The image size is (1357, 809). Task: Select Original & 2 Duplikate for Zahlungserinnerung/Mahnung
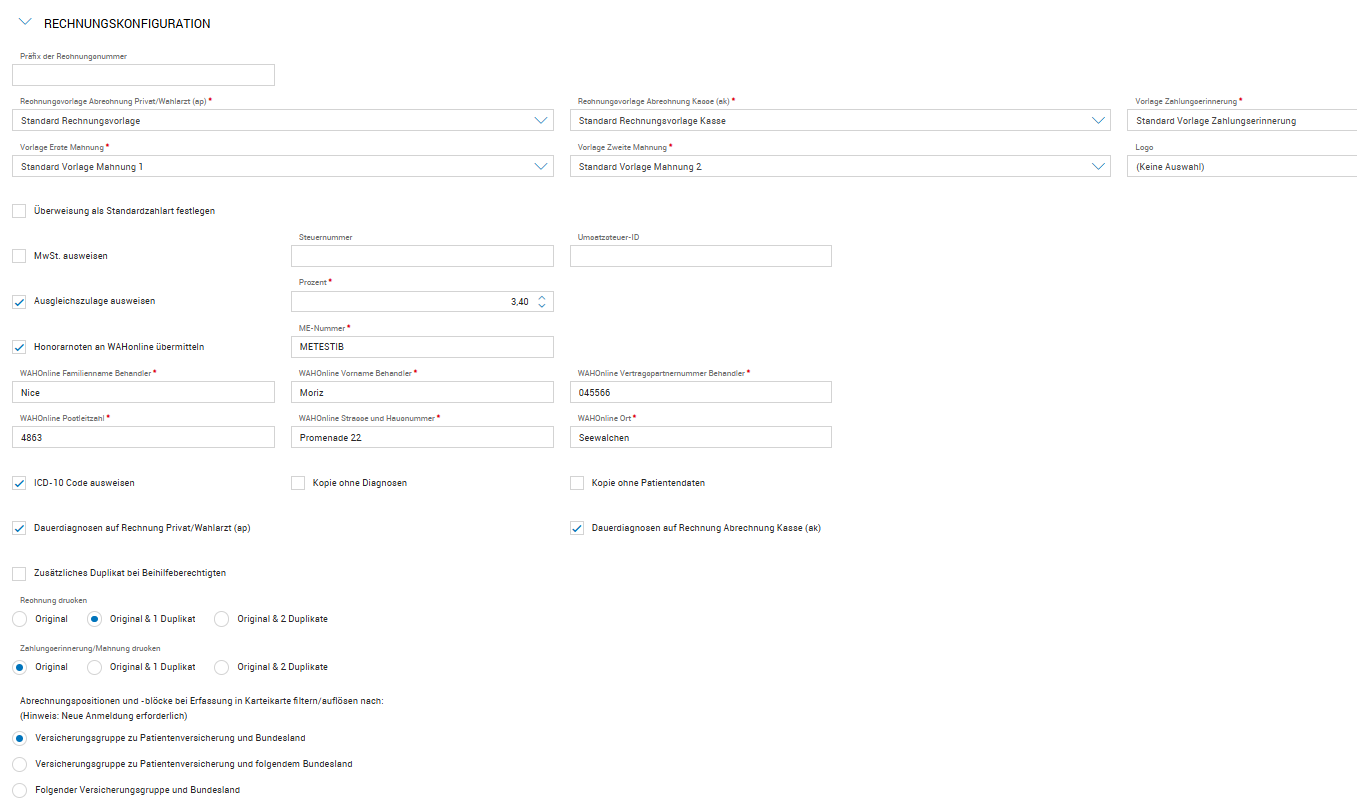pos(222,667)
